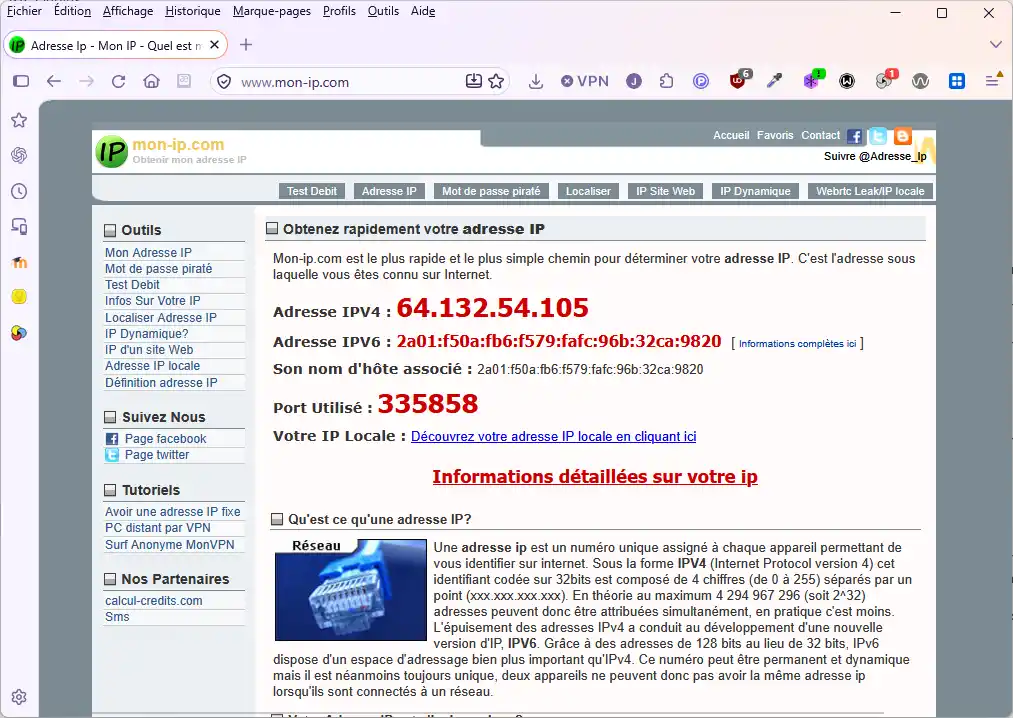Open the extensions puzzle icon
Viewport: 1013px width, 718px height.
(x=666, y=81)
